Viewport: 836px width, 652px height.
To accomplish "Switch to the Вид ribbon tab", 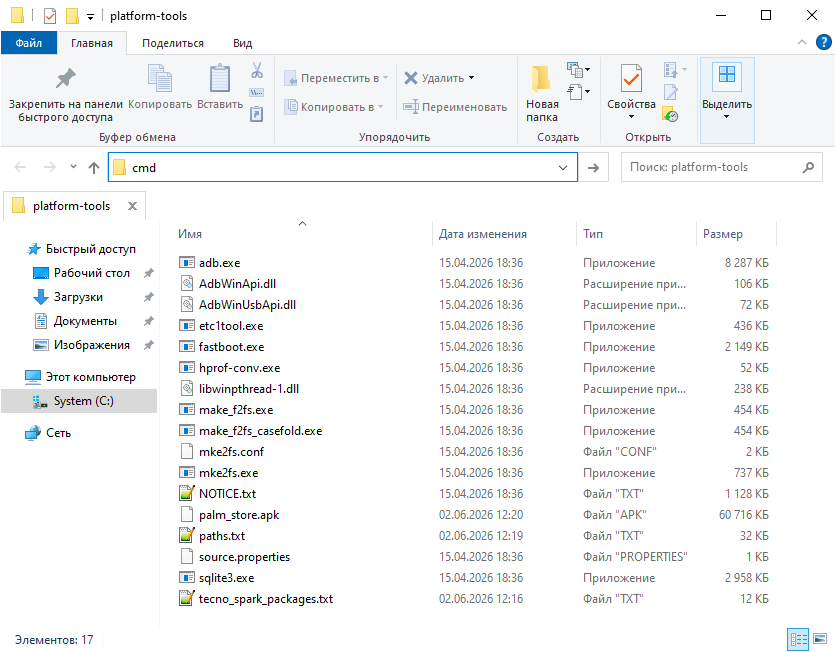I will click(x=243, y=43).
